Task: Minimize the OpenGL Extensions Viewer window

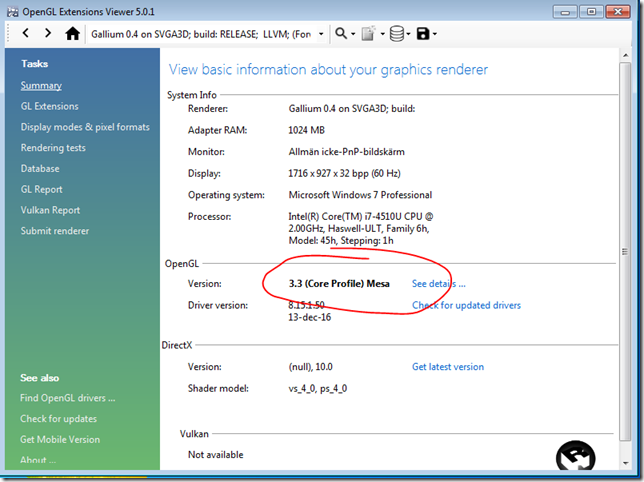Action: point(565,12)
